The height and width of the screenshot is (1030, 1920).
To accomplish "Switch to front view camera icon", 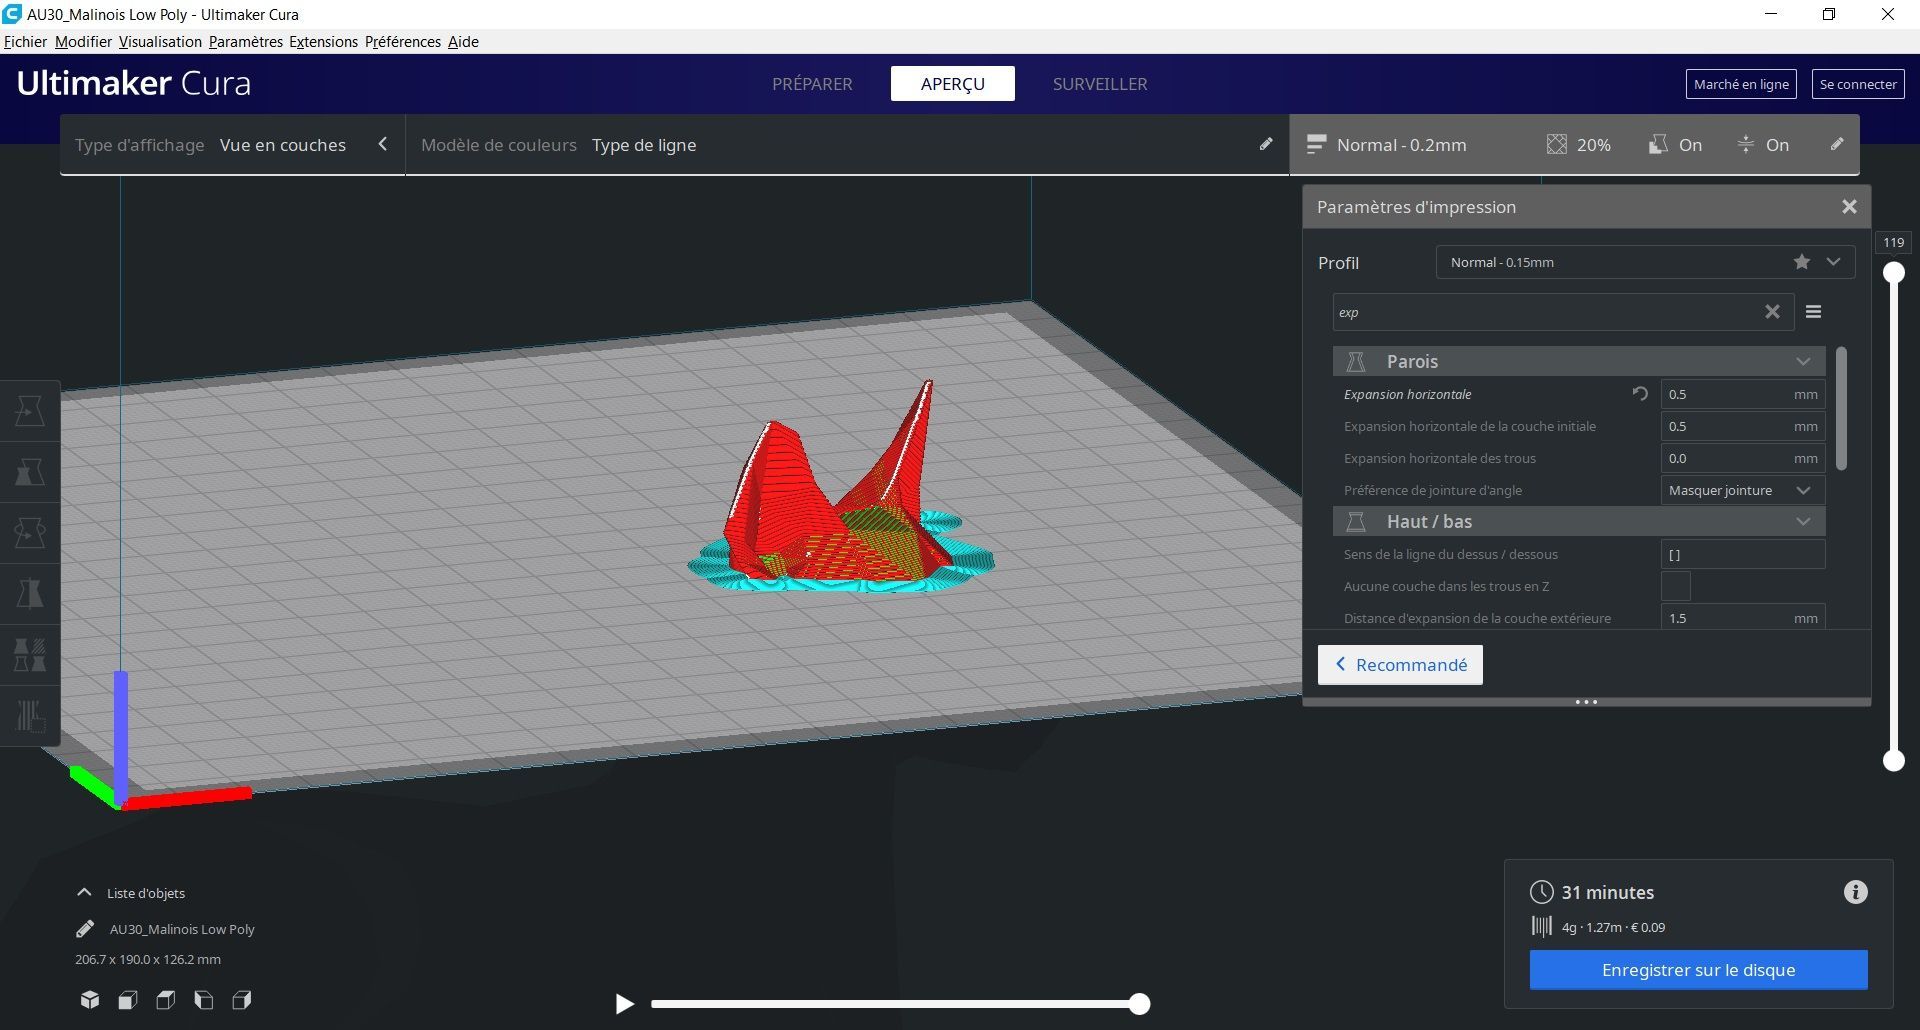I will 128,1000.
